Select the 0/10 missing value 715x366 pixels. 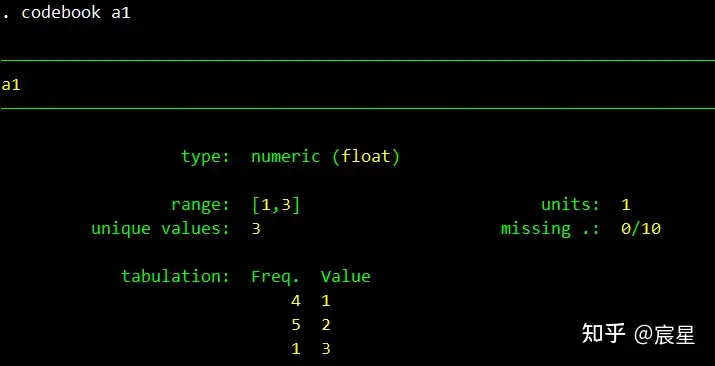coord(641,228)
